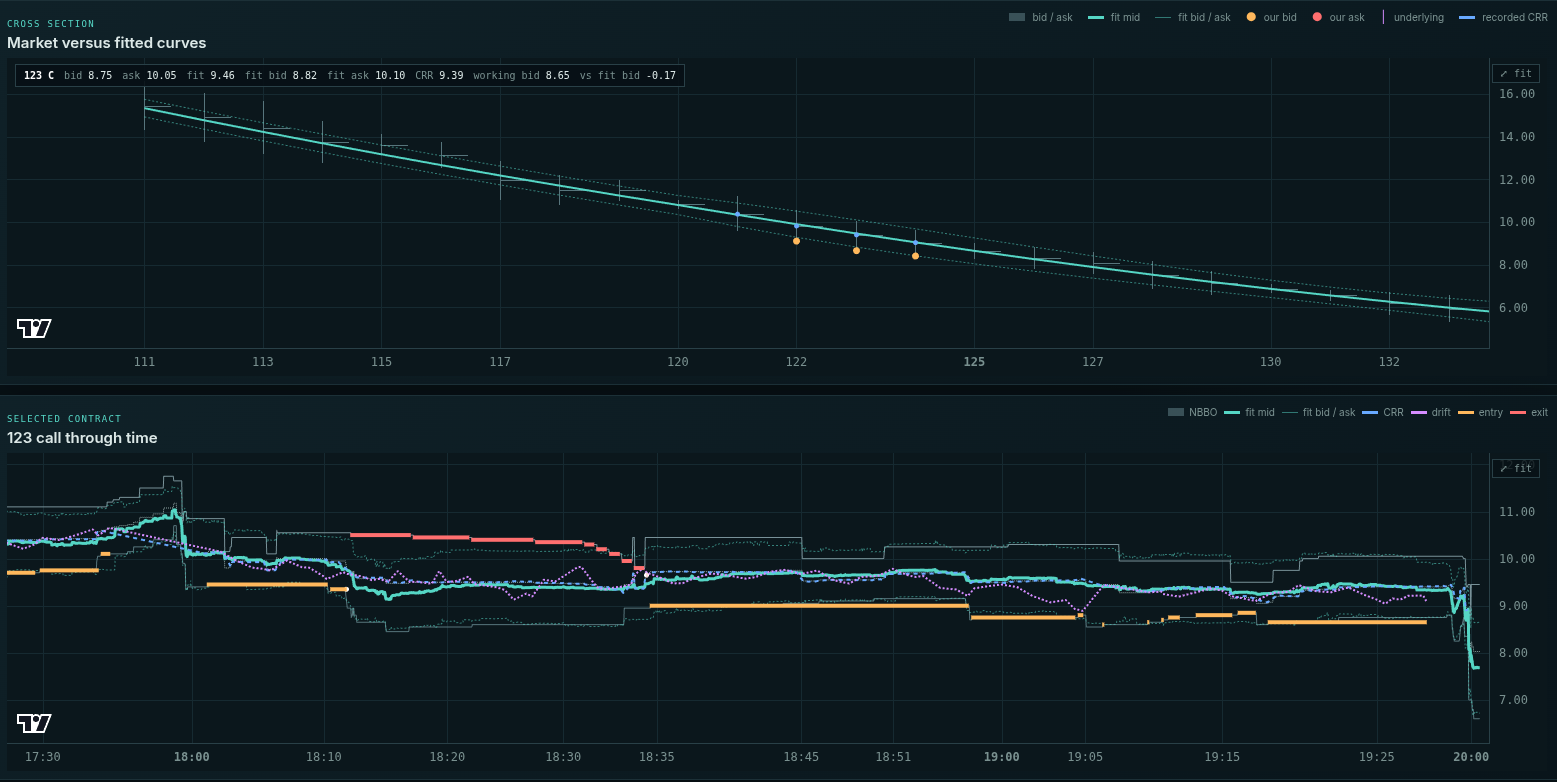Click strike 111 on the x-axis

tap(145, 362)
